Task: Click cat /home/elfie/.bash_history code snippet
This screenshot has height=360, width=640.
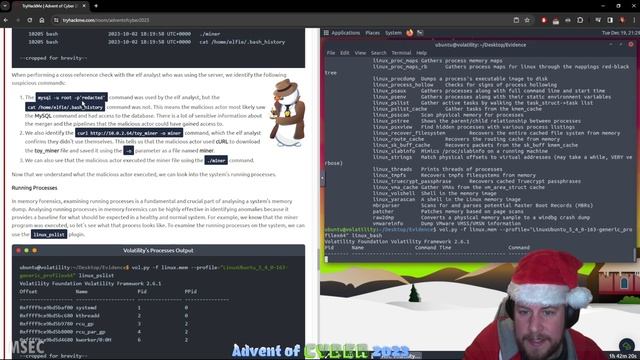Action: click(x=65, y=107)
